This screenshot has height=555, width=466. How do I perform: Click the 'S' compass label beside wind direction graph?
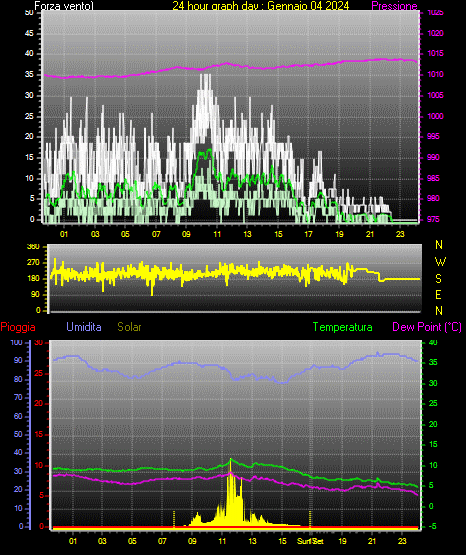coord(438,279)
